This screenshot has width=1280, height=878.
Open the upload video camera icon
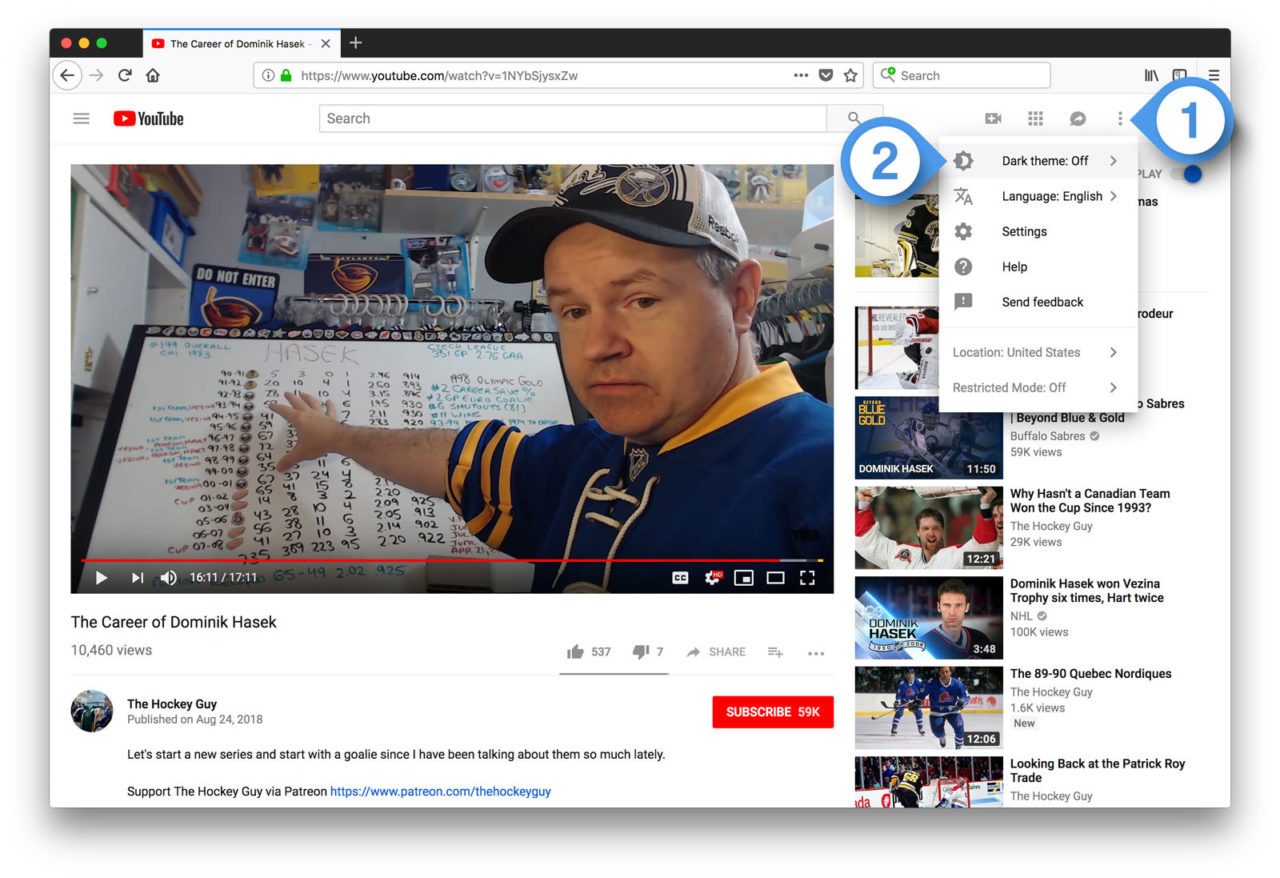click(x=993, y=118)
